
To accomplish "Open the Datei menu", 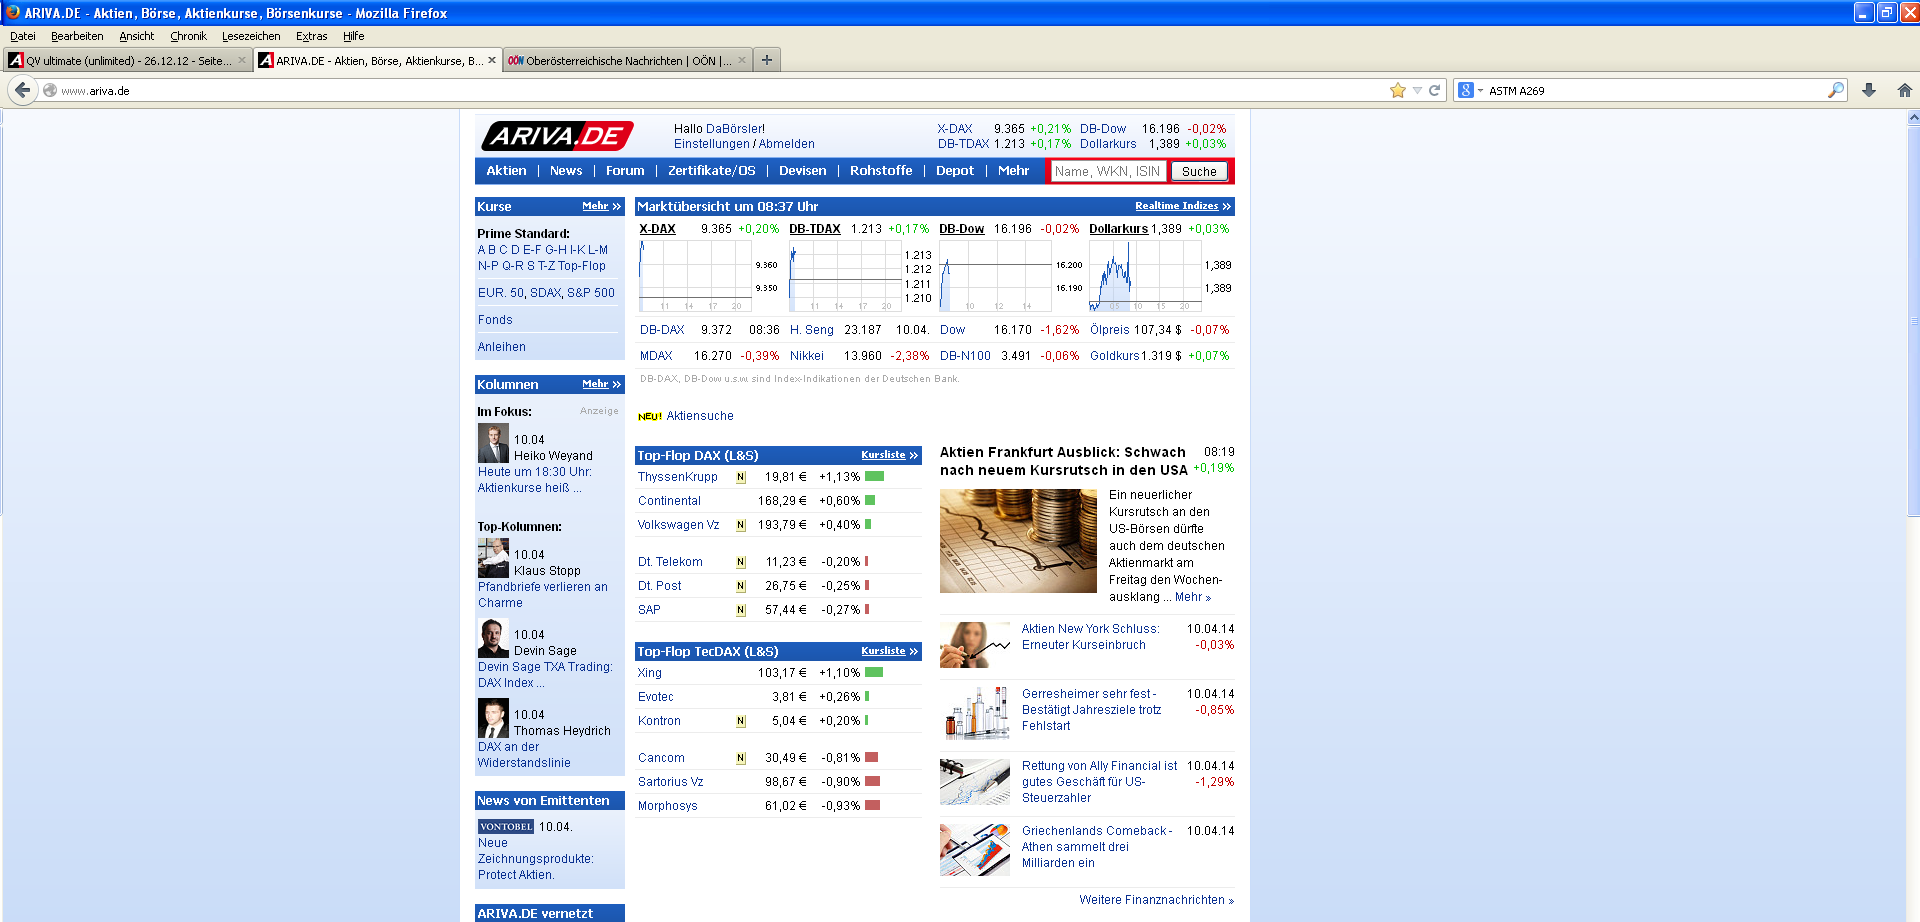I will tap(23, 36).
